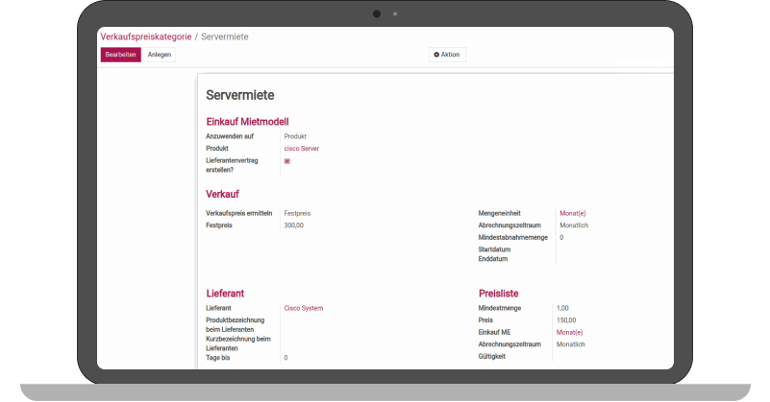Go to Verkaufspreiskategorie breadcrumb
The height and width of the screenshot is (402, 770).
(x=145, y=37)
